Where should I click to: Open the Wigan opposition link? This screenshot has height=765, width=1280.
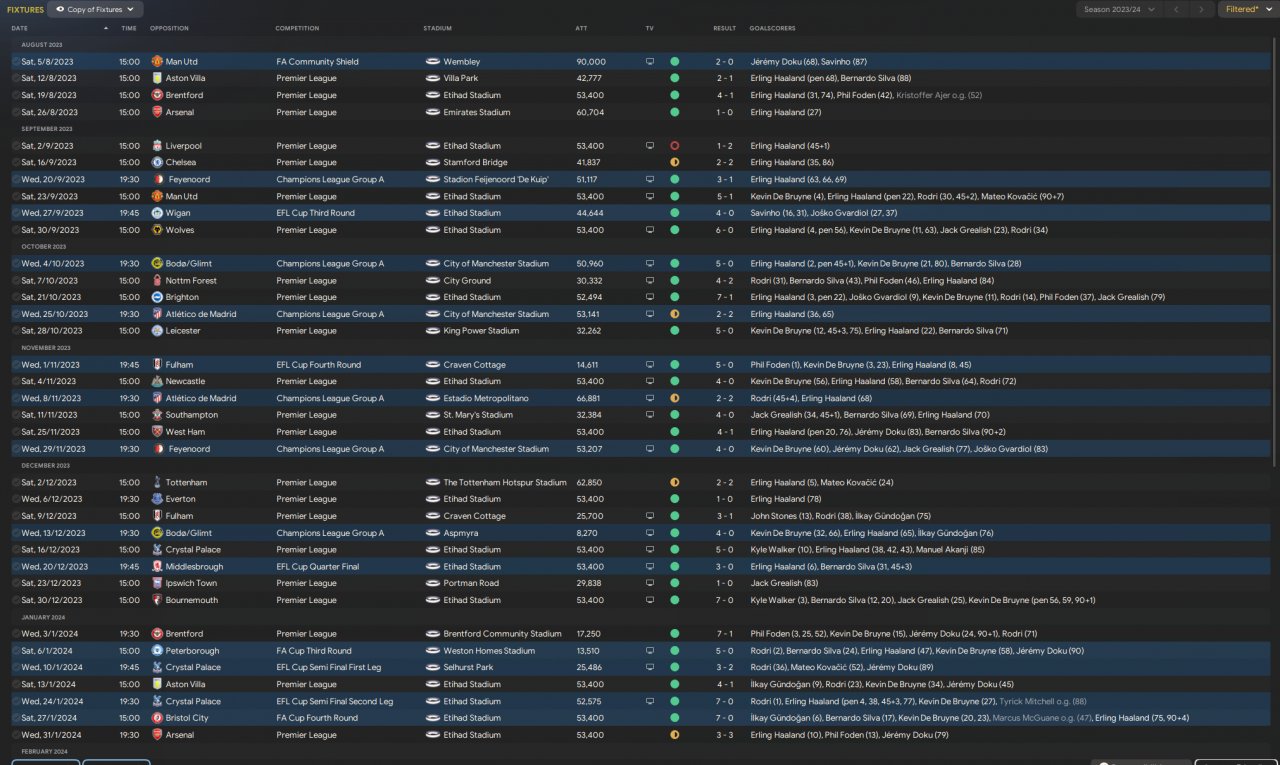point(179,213)
